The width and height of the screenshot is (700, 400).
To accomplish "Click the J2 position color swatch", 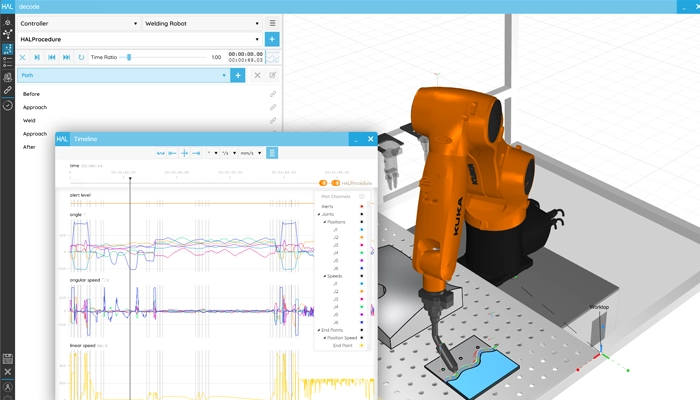I will tap(362, 237).
